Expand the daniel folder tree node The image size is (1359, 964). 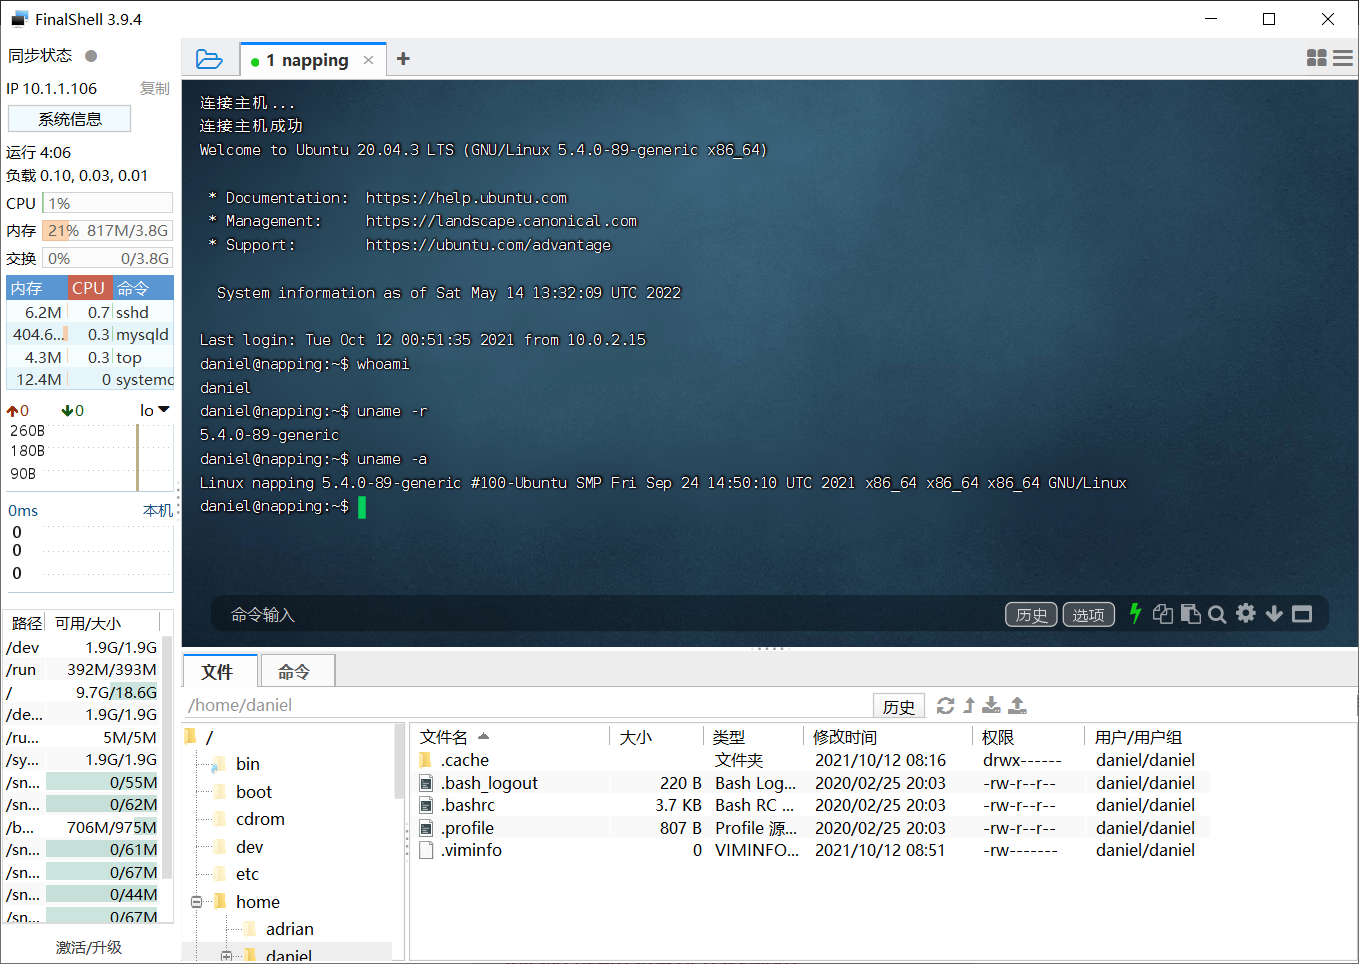(227, 956)
